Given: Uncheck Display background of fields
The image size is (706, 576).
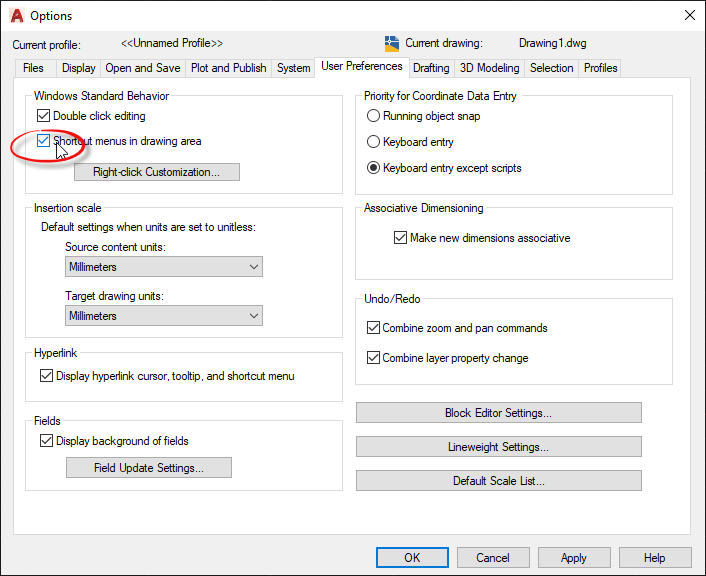Looking at the screenshot, I should pos(46,441).
